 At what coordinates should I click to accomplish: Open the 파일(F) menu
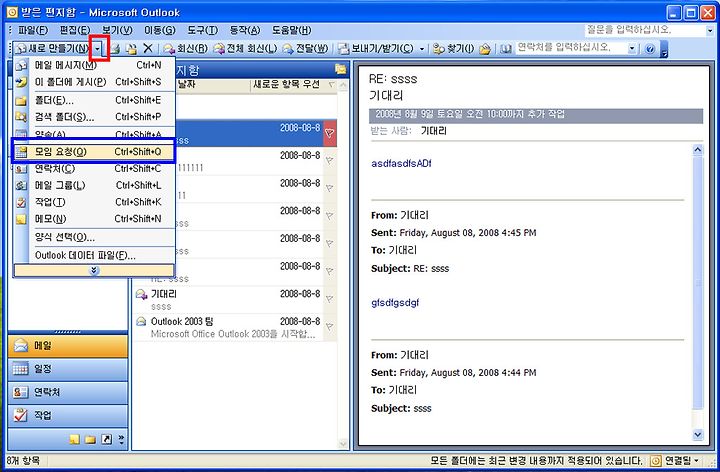[x=33, y=30]
